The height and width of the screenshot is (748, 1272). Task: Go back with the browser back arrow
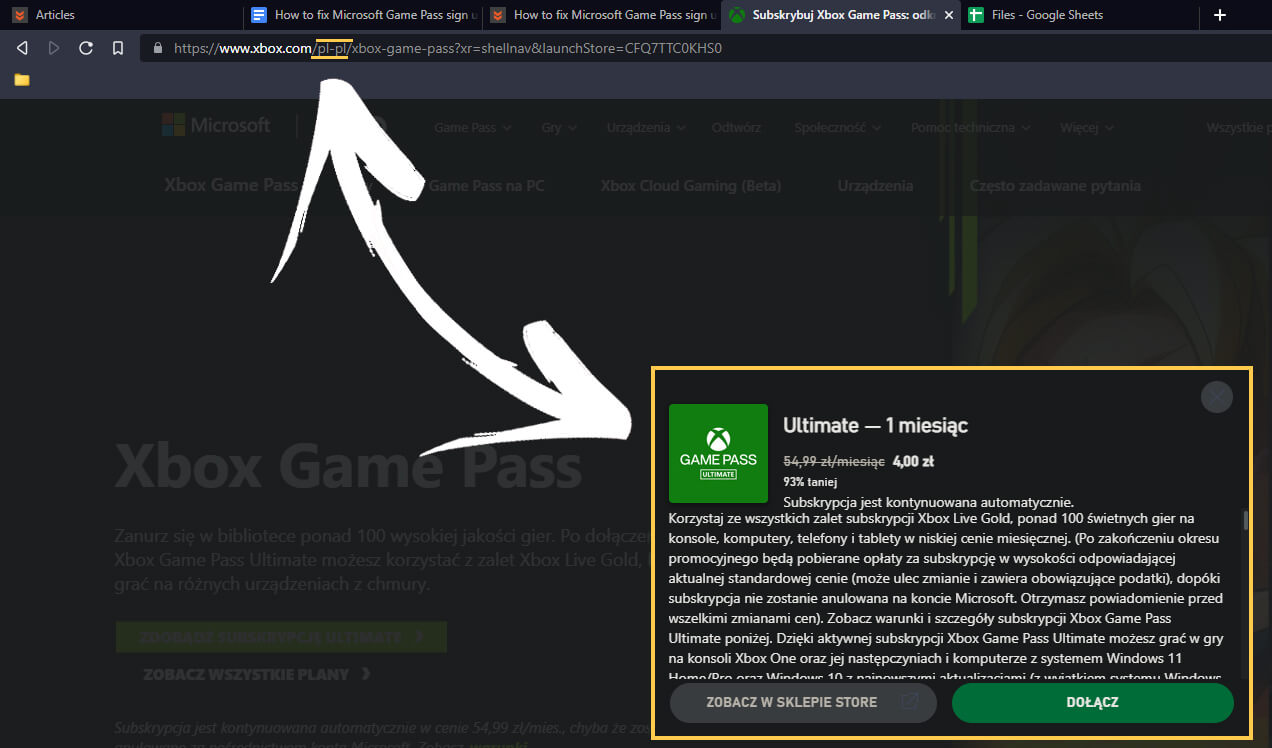pos(22,48)
